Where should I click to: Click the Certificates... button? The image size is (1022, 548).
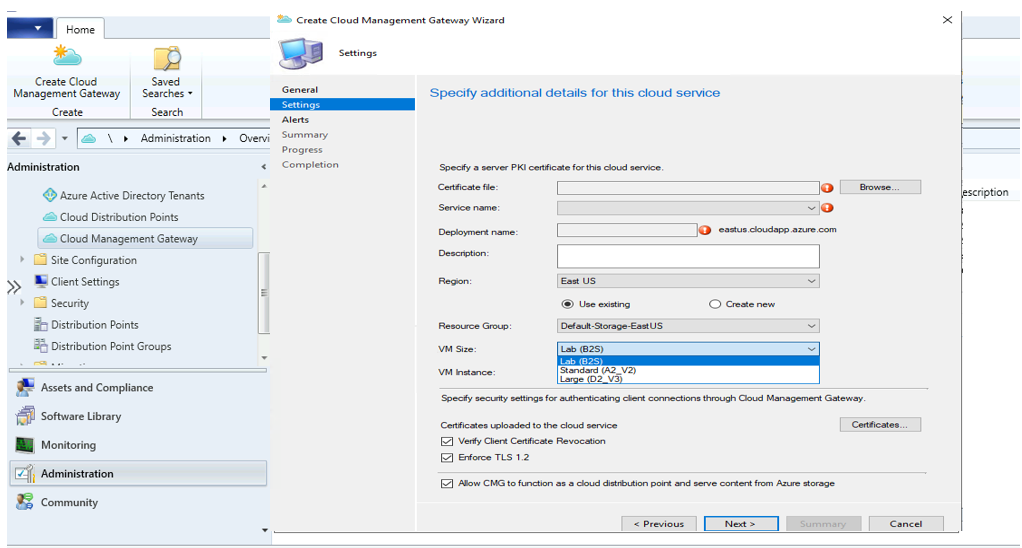[x=880, y=424]
